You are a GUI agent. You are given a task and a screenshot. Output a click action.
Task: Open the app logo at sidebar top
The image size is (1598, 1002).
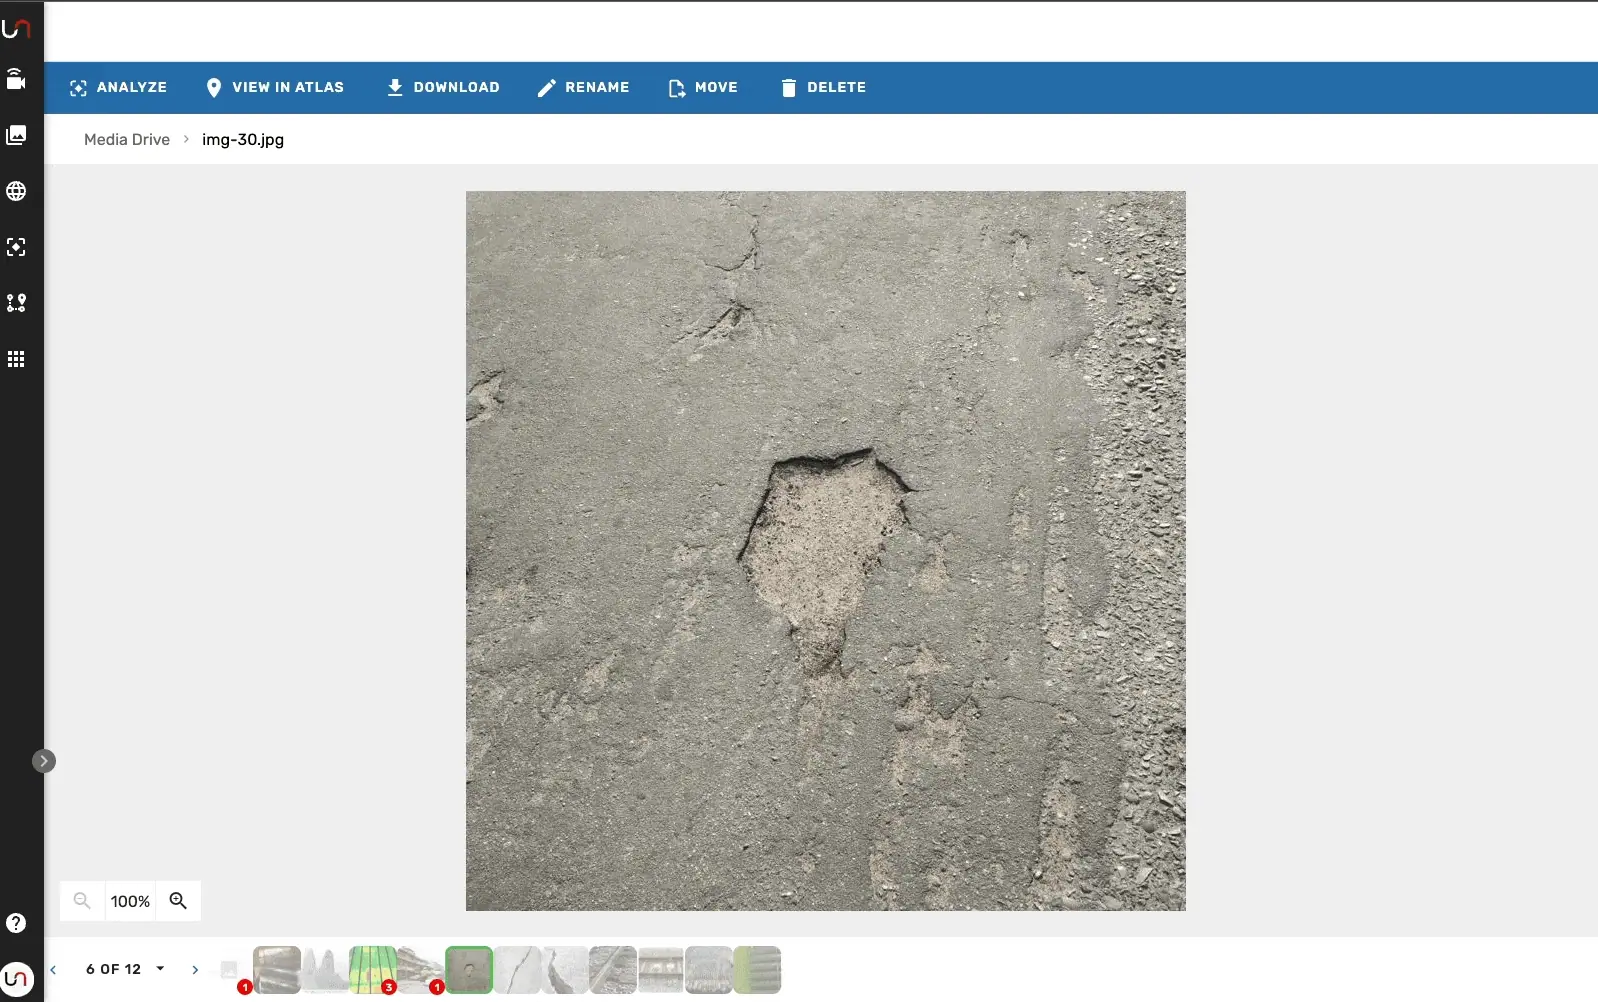click(17, 28)
